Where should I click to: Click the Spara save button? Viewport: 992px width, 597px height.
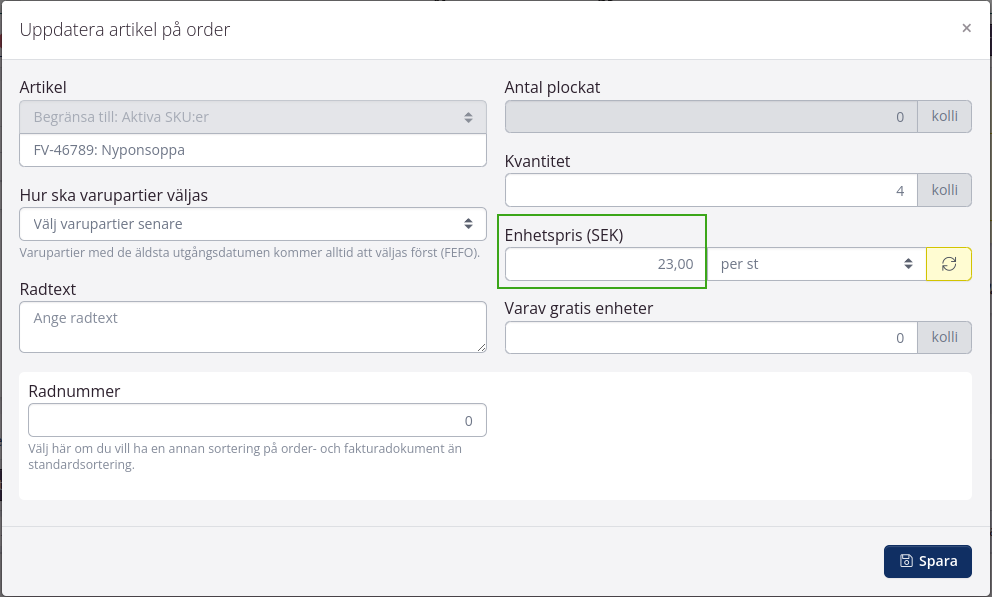(x=927, y=561)
